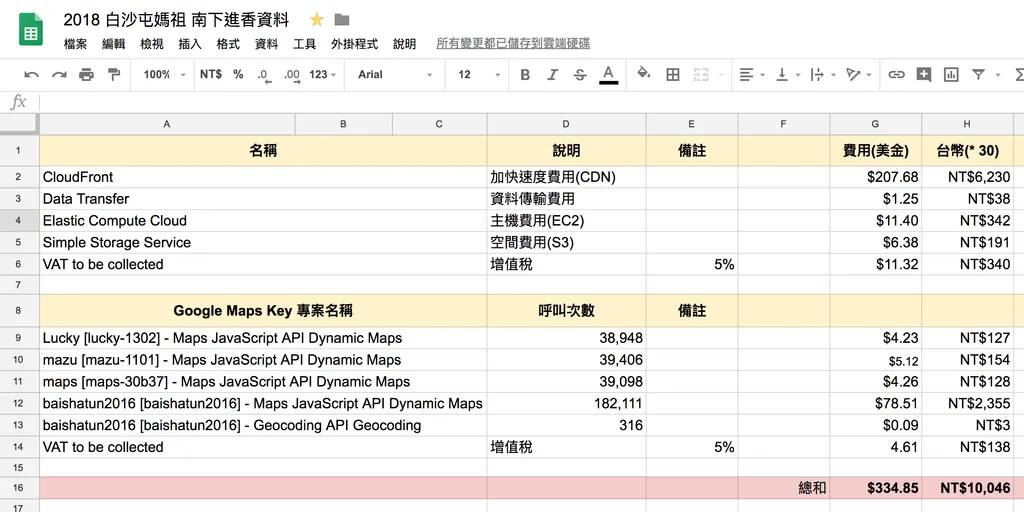Viewport: 1024px width, 512px height.
Task: Select the 182,111 call count cell
Action: pyautogui.click(x=566, y=404)
